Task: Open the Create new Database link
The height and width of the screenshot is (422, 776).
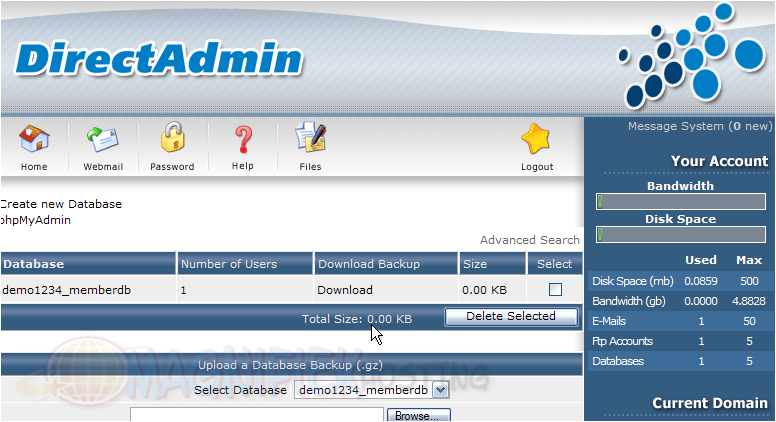Action: coord(60,204)
